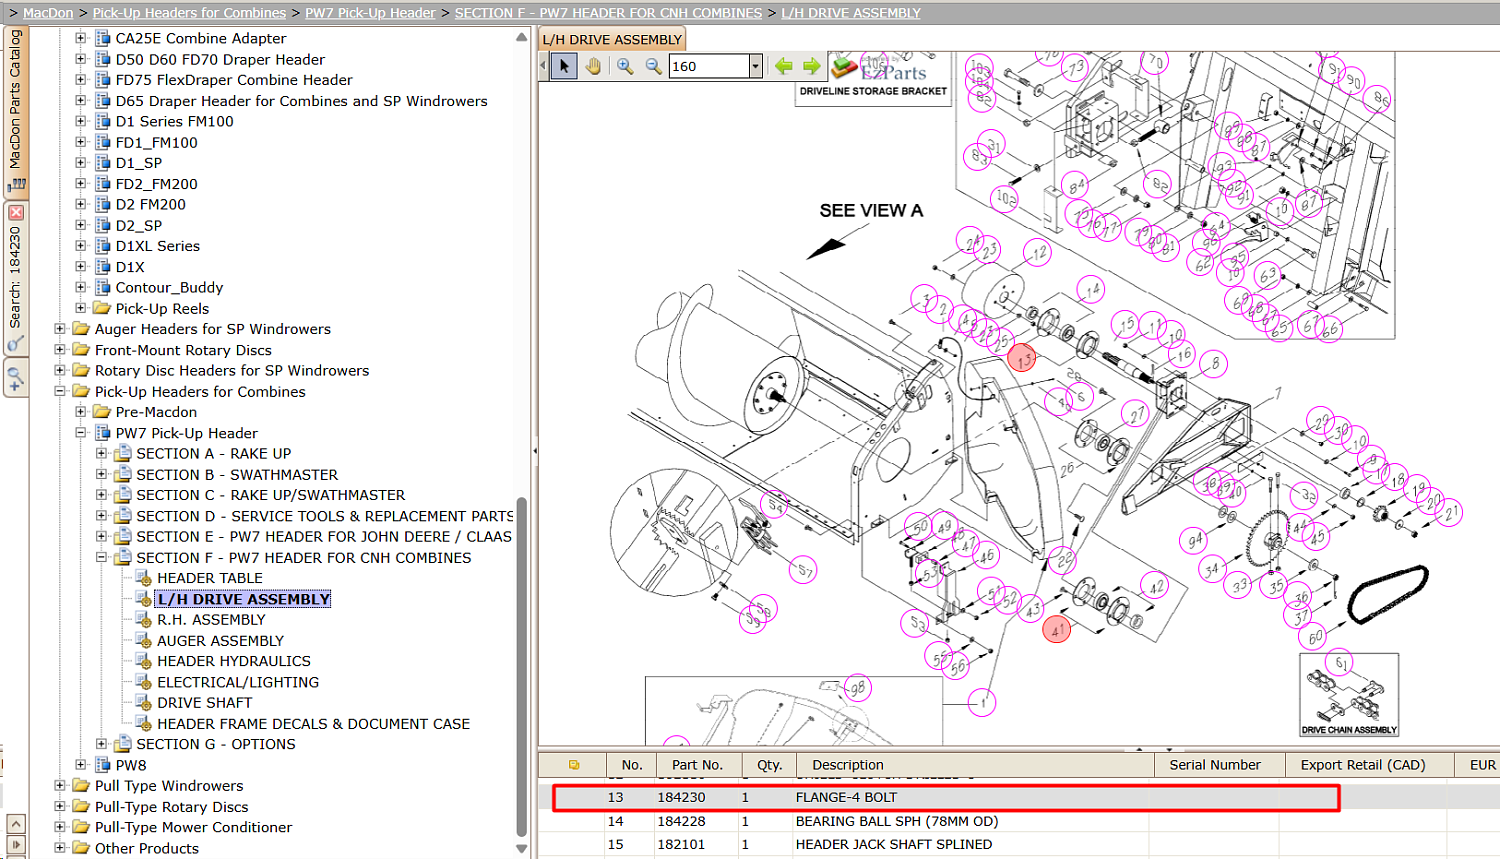The height and width of the screenshot is (859, 1500).
Task: Click highlighted callout 13 in the diagram
Action: [x=1022, y=358]
